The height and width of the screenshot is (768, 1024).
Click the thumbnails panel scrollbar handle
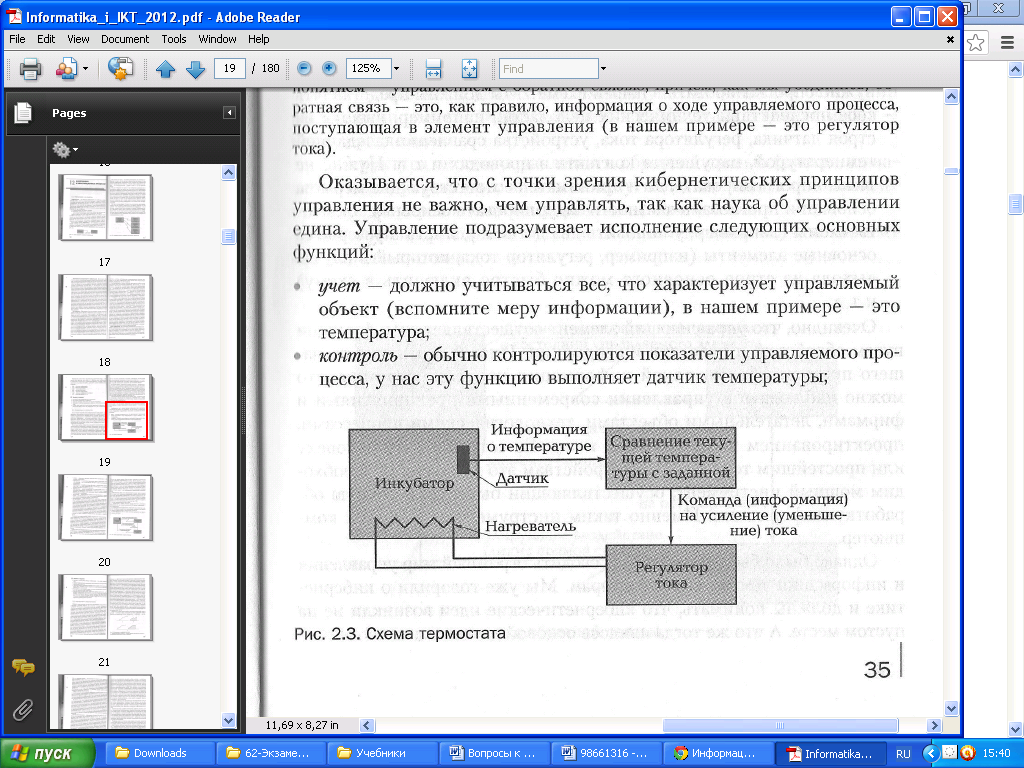point(229,236)
